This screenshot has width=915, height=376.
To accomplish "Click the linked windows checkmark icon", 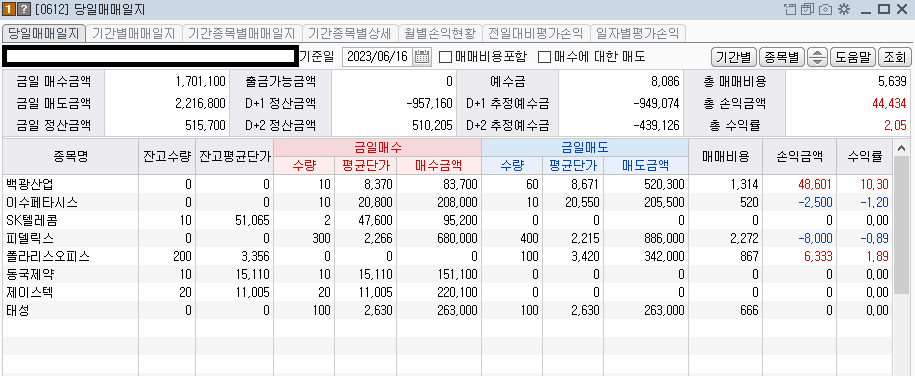I will pyautogui.click(x=807, y=9).
